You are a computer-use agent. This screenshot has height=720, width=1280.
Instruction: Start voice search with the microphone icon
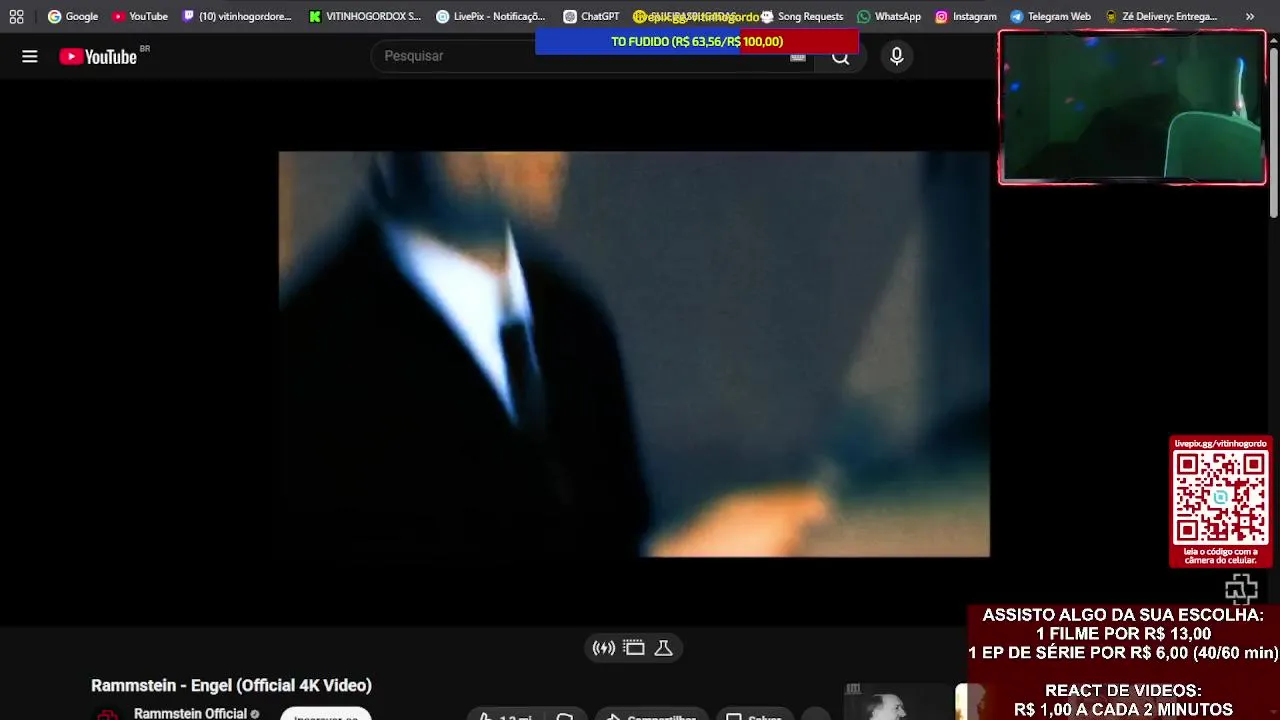[x=897, y=57]
